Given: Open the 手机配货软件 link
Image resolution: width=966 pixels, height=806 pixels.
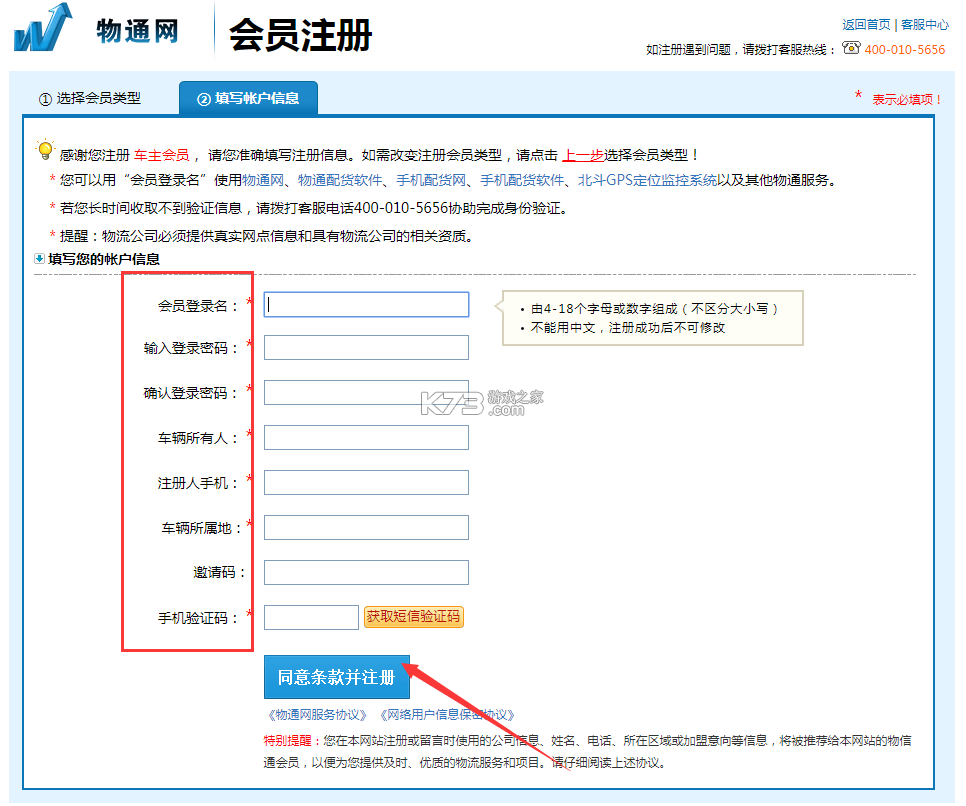Looking at the screenshot, I should pyautogui.click(x=522, y=181).
